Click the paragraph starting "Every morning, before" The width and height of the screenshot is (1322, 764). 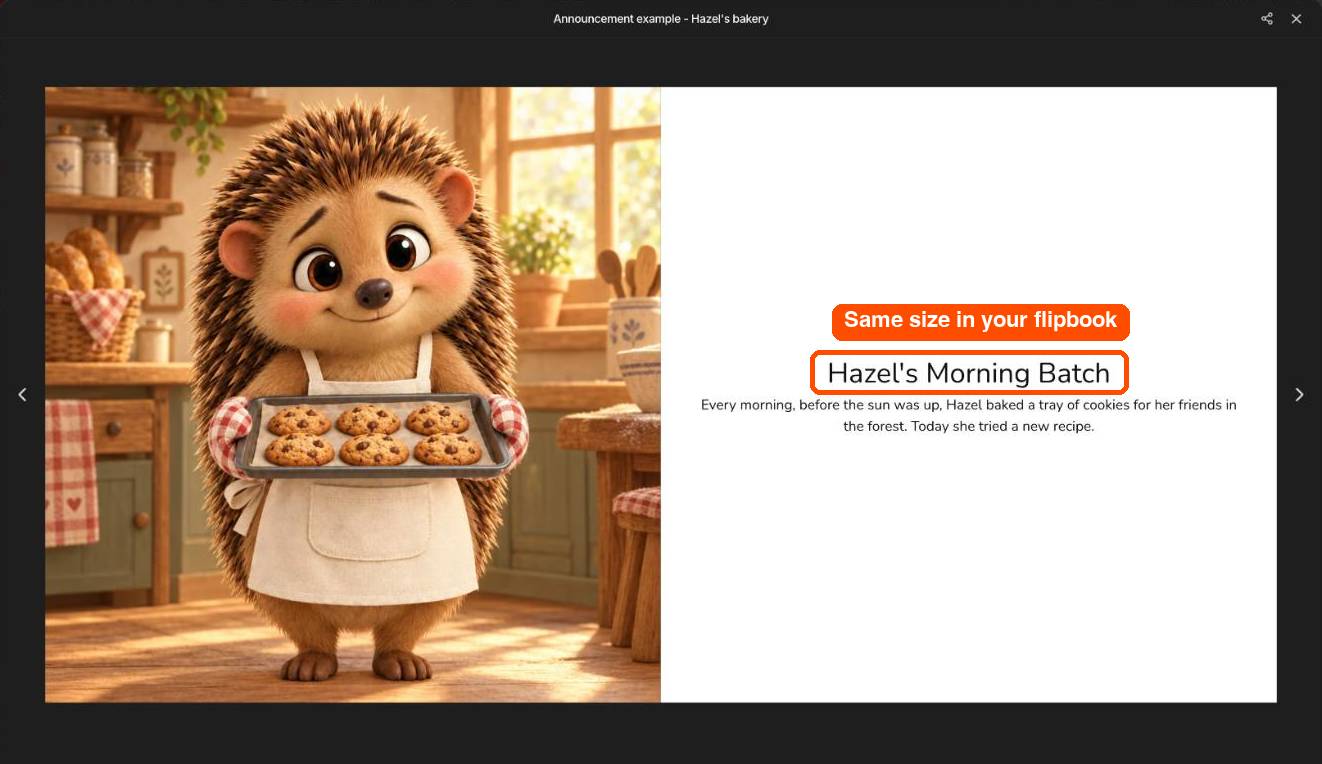pos(969,416)
